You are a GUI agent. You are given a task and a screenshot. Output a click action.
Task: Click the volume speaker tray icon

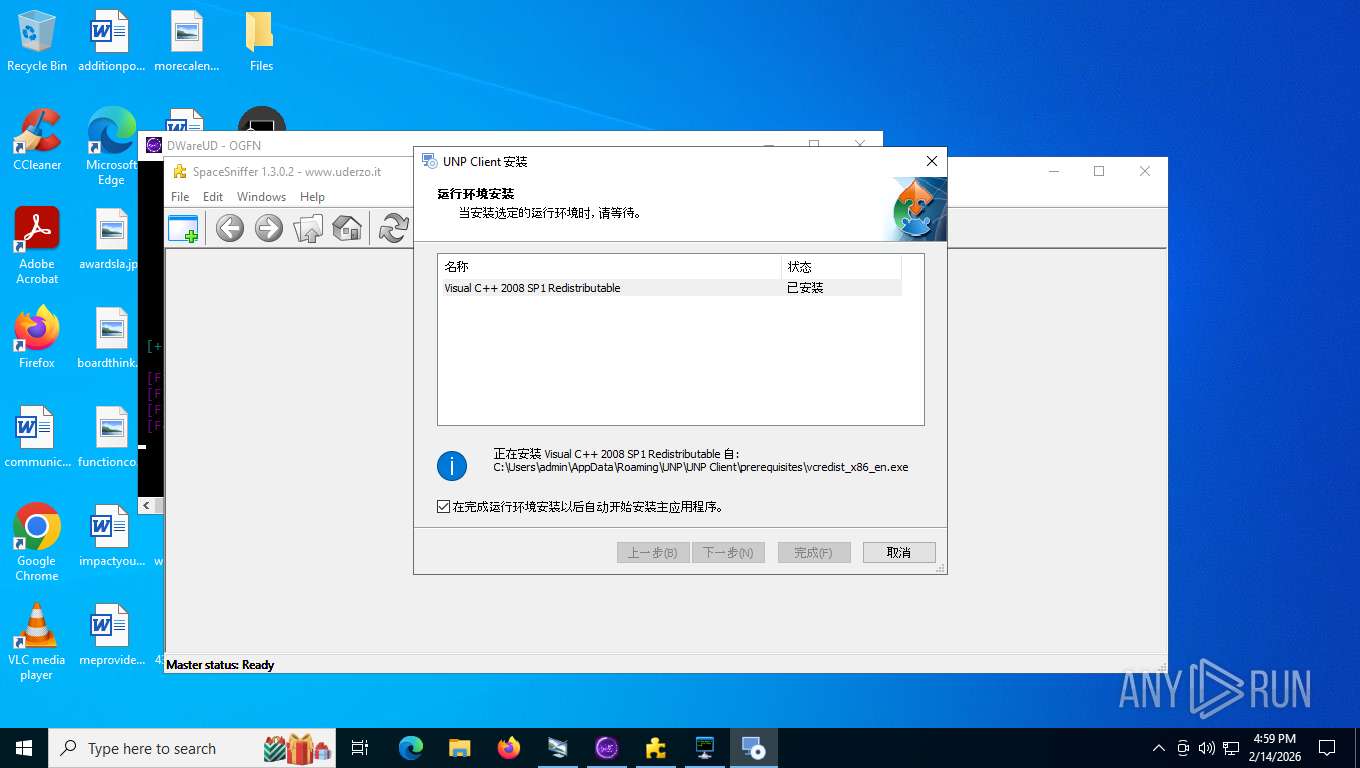pyautogui.click(x=1206, y=748)
